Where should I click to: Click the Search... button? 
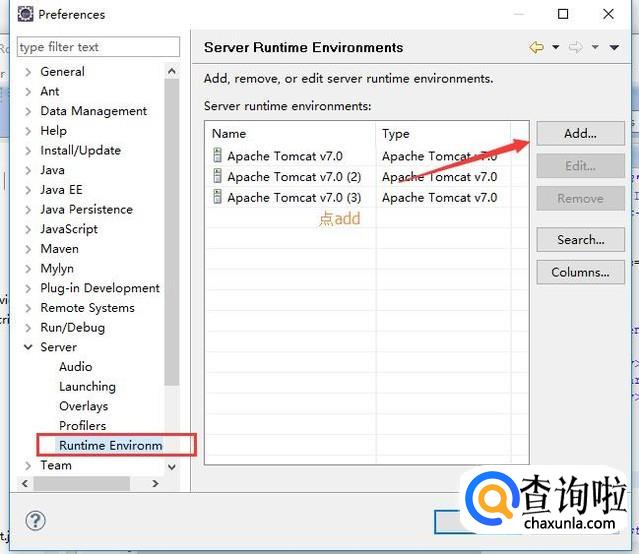580,240
